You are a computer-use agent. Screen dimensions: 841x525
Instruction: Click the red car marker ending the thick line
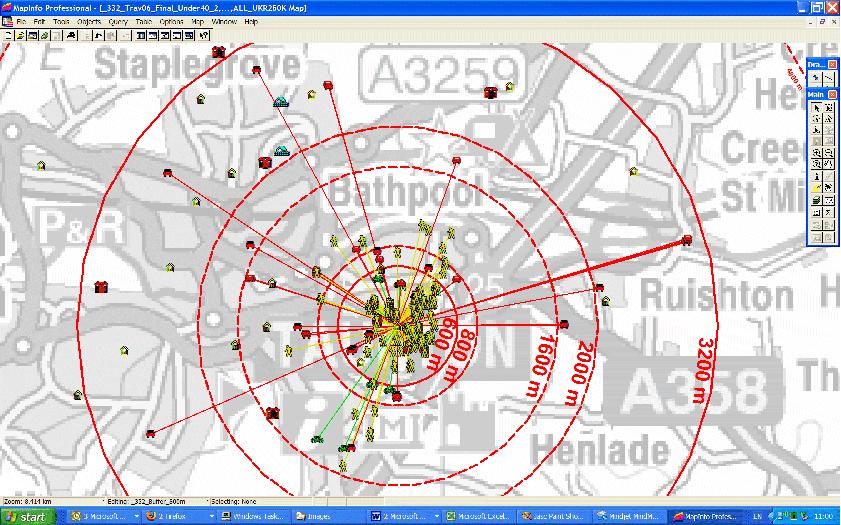[x=686, y=240]
